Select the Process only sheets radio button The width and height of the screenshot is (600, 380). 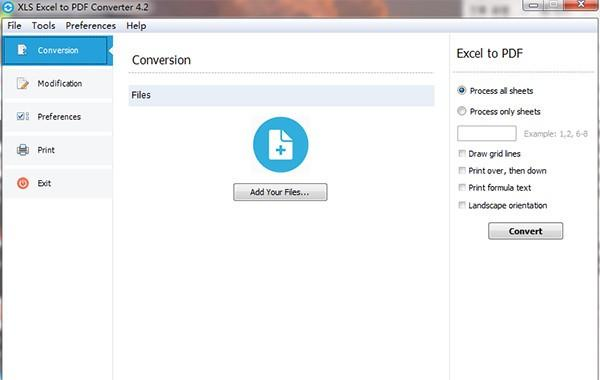461,111
